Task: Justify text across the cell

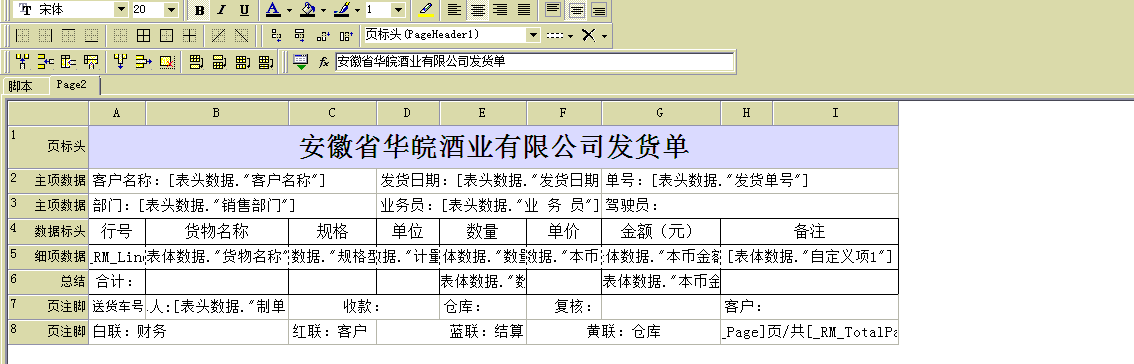Action: [524, 10]
